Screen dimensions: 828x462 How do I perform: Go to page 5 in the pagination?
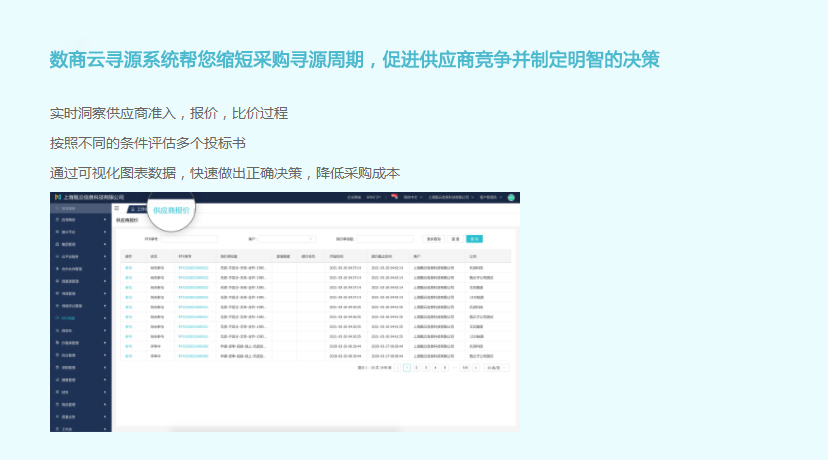coord(445,368)
